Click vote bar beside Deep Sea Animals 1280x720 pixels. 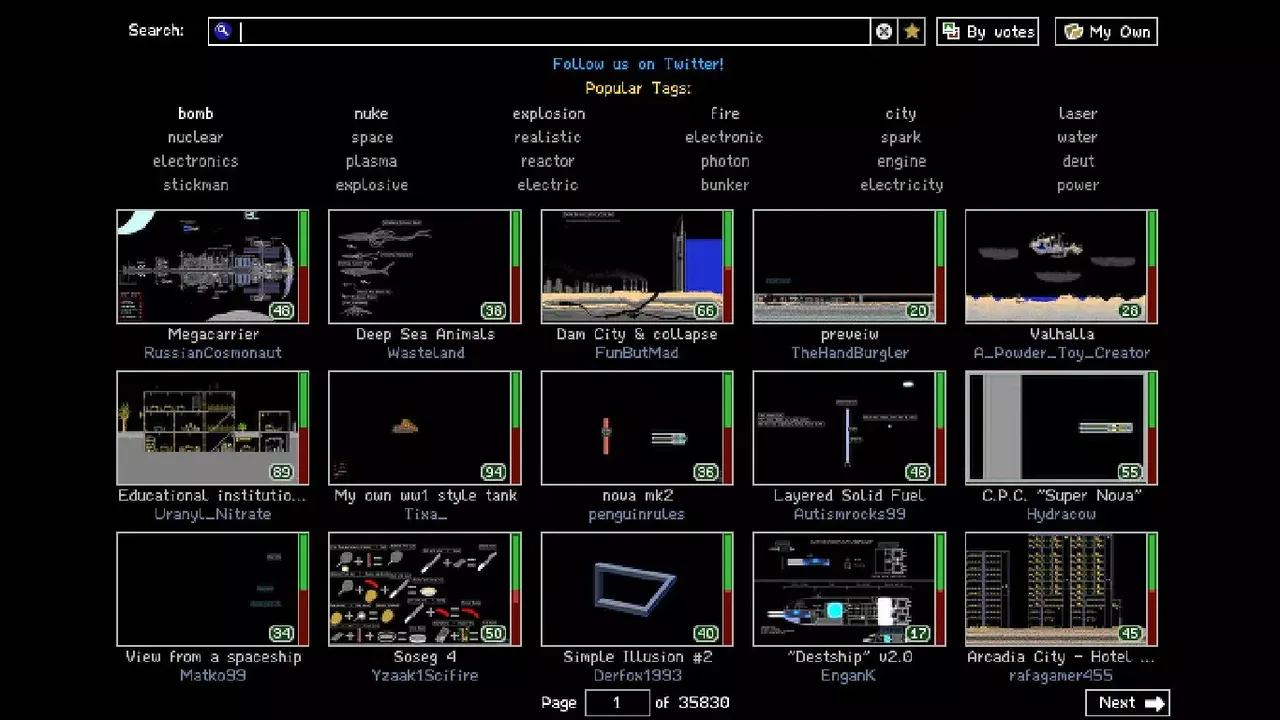coord(516,266)
